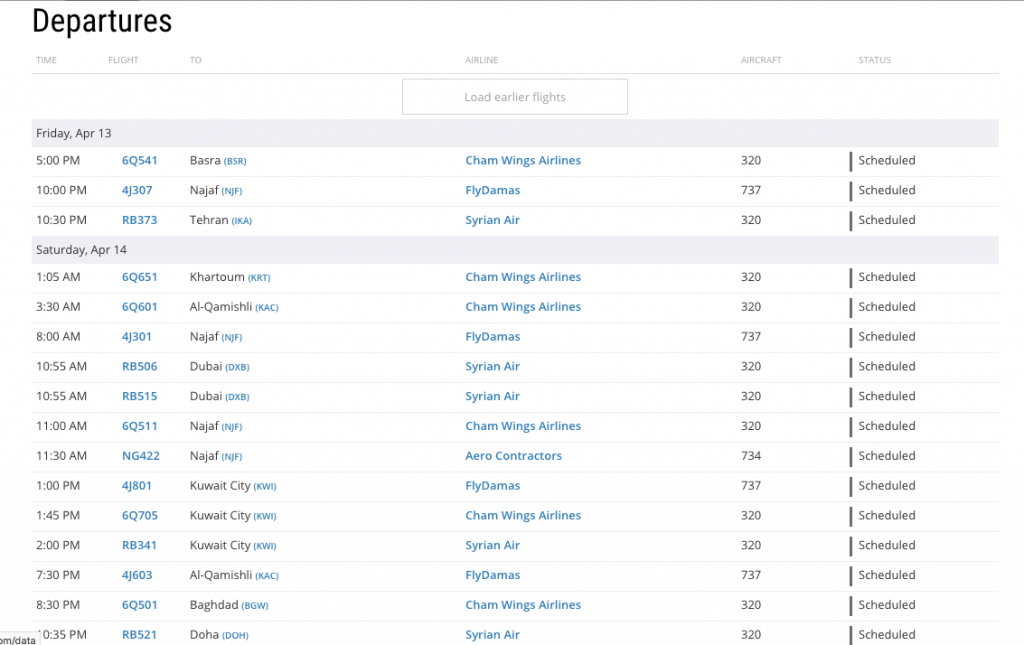Open flight RB515 to Dubai
The height and width of the screenshot is (645, 1024).
coord(140,396)
